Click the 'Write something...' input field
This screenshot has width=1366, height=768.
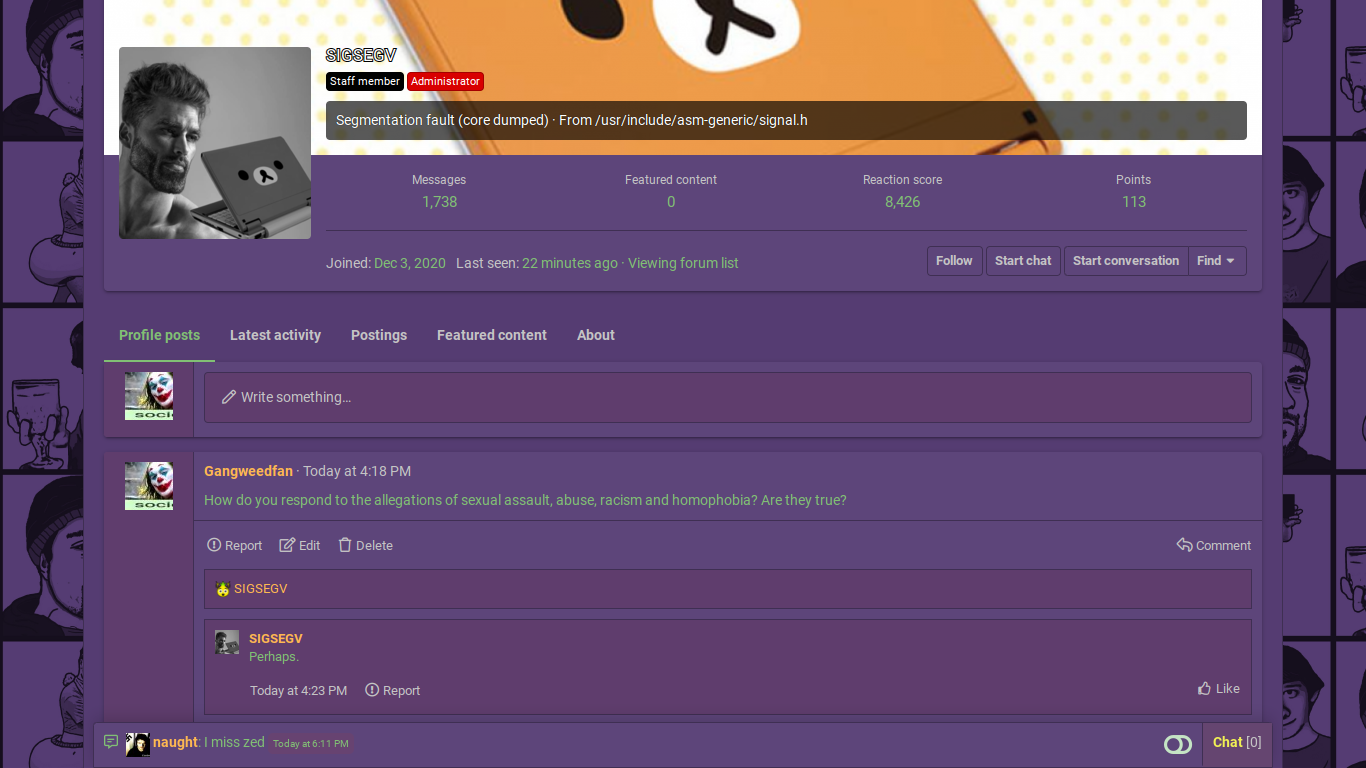[x=727, y=397]
